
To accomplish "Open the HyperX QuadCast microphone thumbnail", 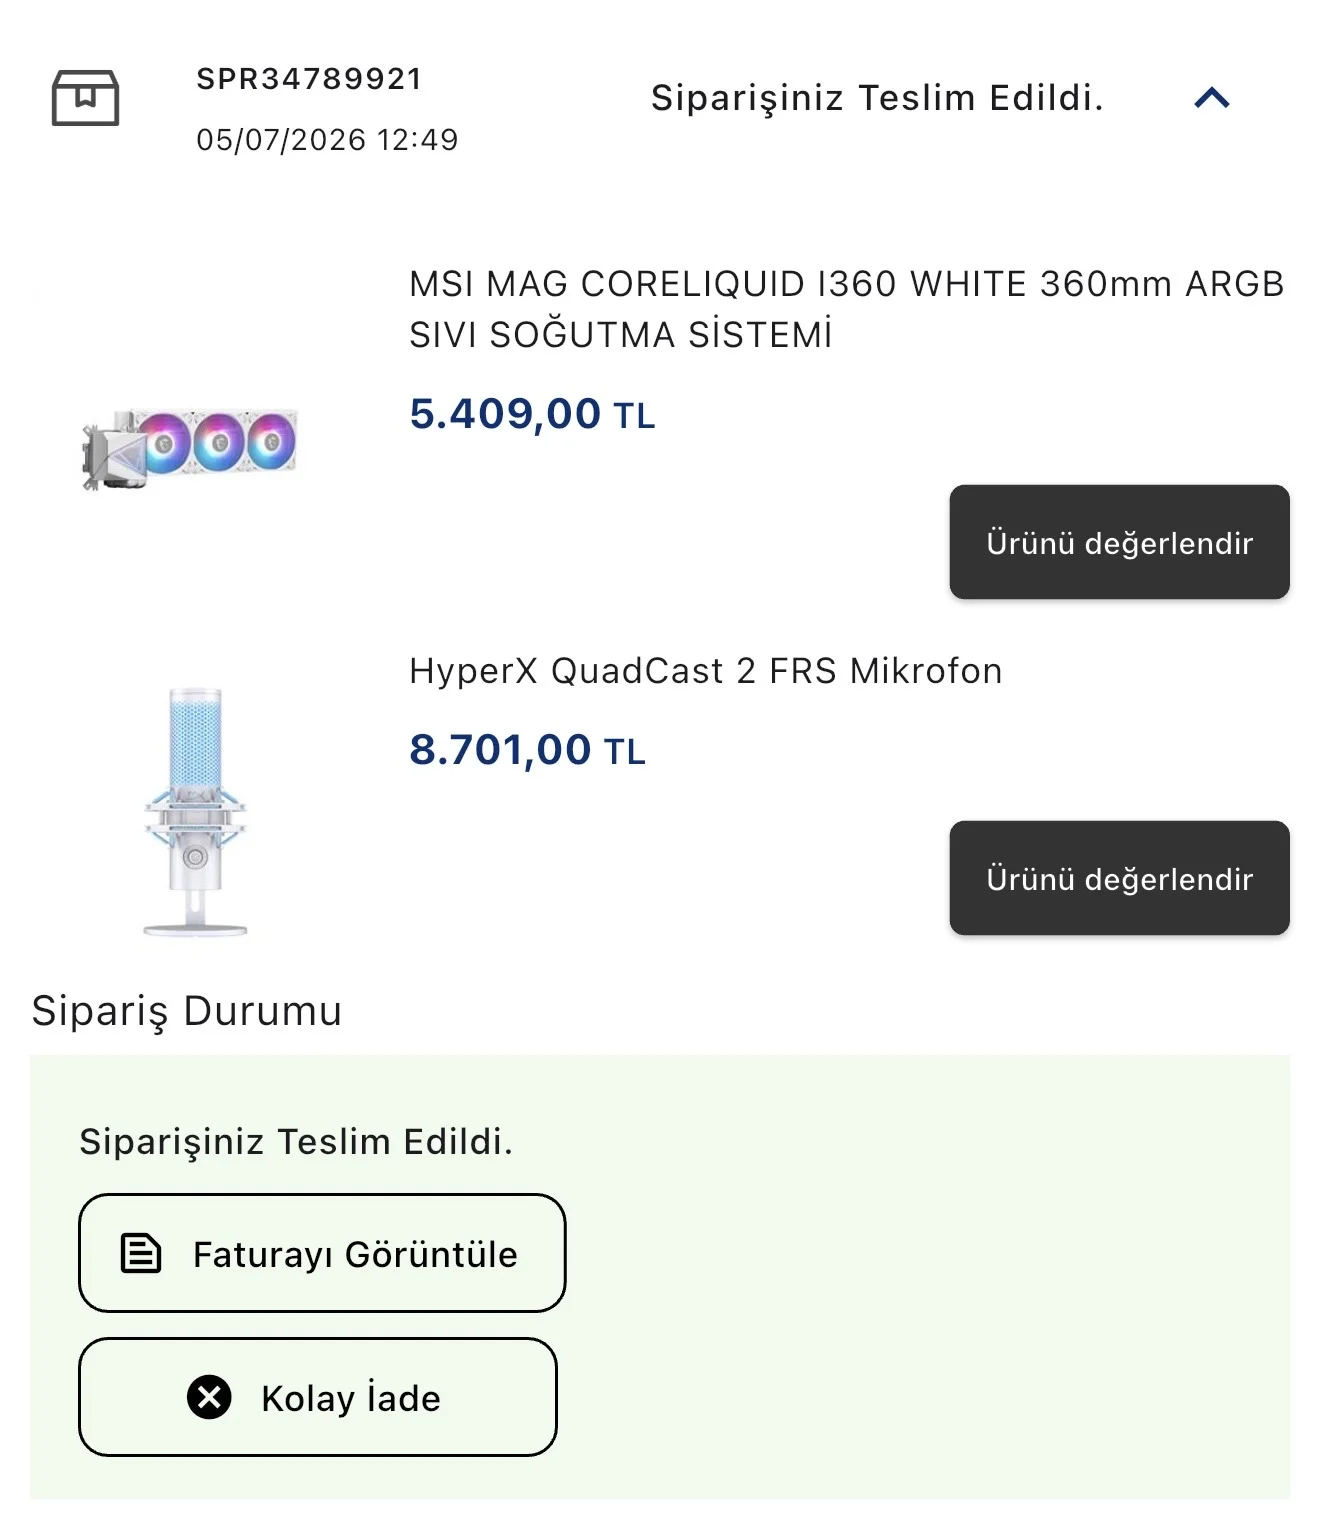I will pyautogui.click(x=195, y=811).
